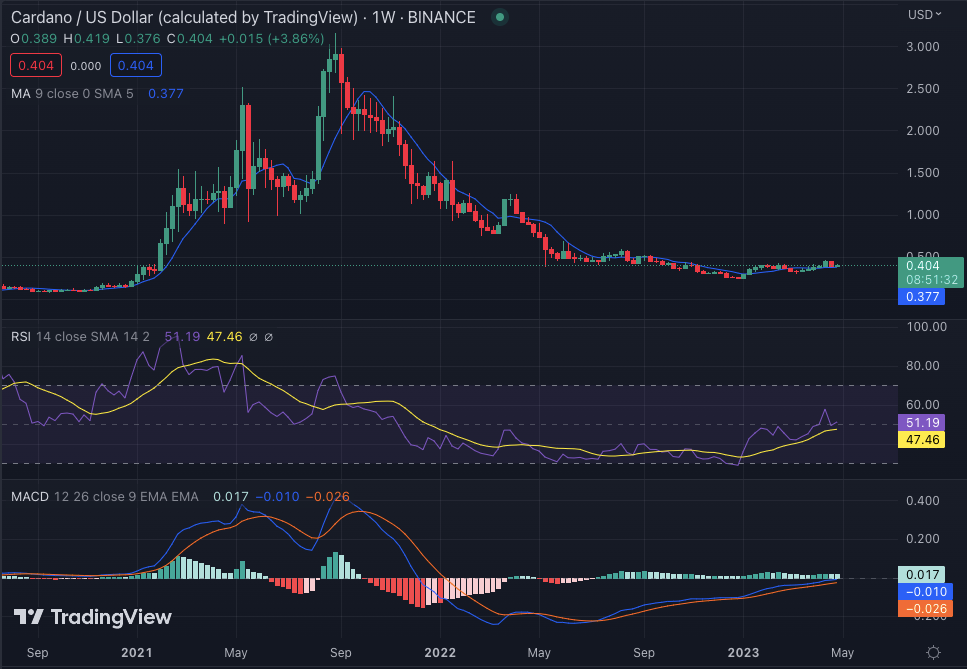Click the 2022 label on time axis
The width and height of the screenshot is (967, 669).
[x=440, y=652]
